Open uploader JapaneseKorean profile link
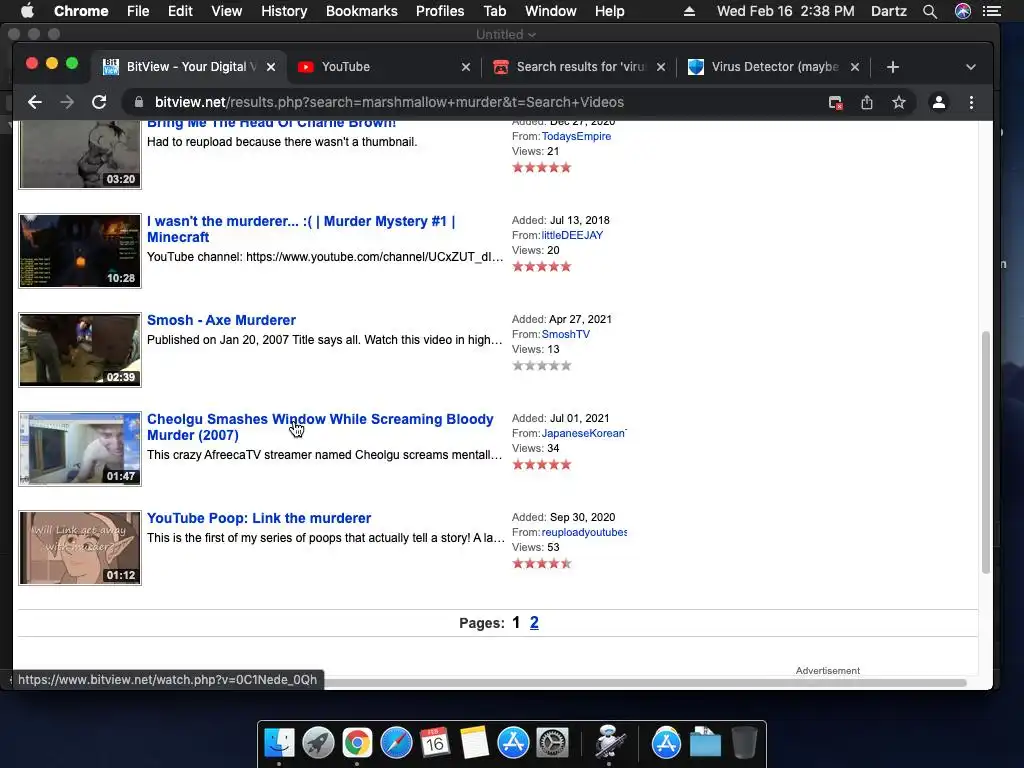Image resolution: width=1024 pixels, height=768 pixels. (x=584, y=434)
